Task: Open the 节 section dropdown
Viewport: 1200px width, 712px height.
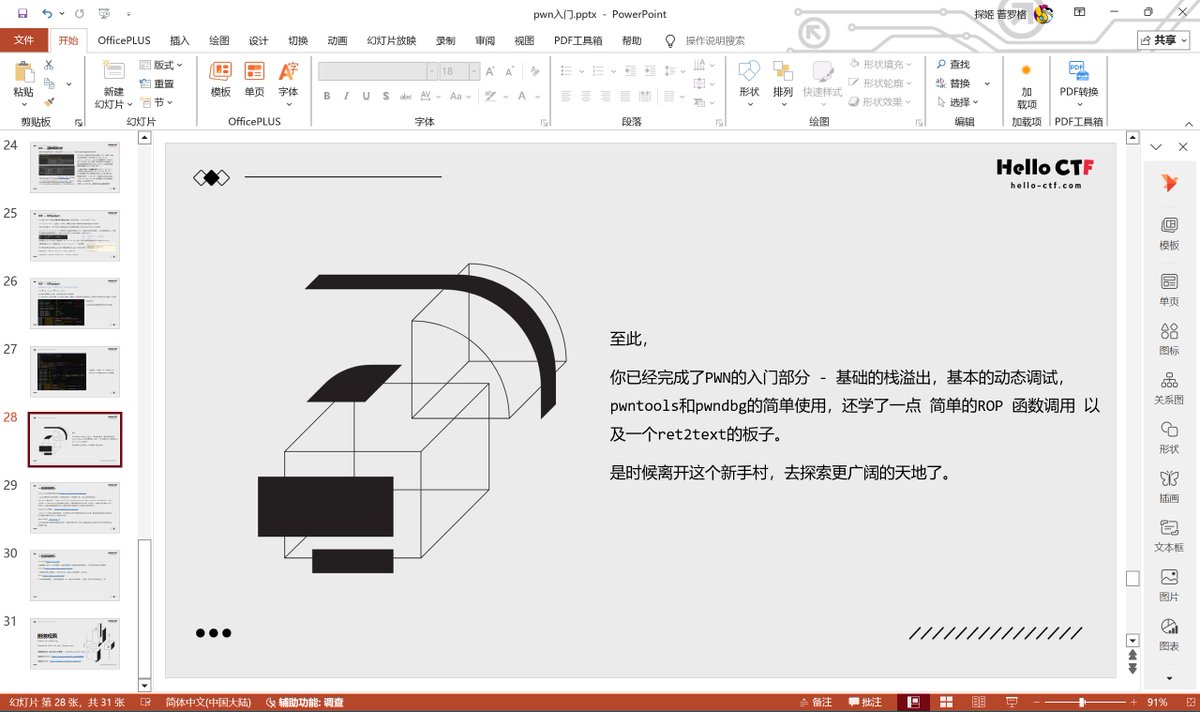Action: (x=157, y=102)
